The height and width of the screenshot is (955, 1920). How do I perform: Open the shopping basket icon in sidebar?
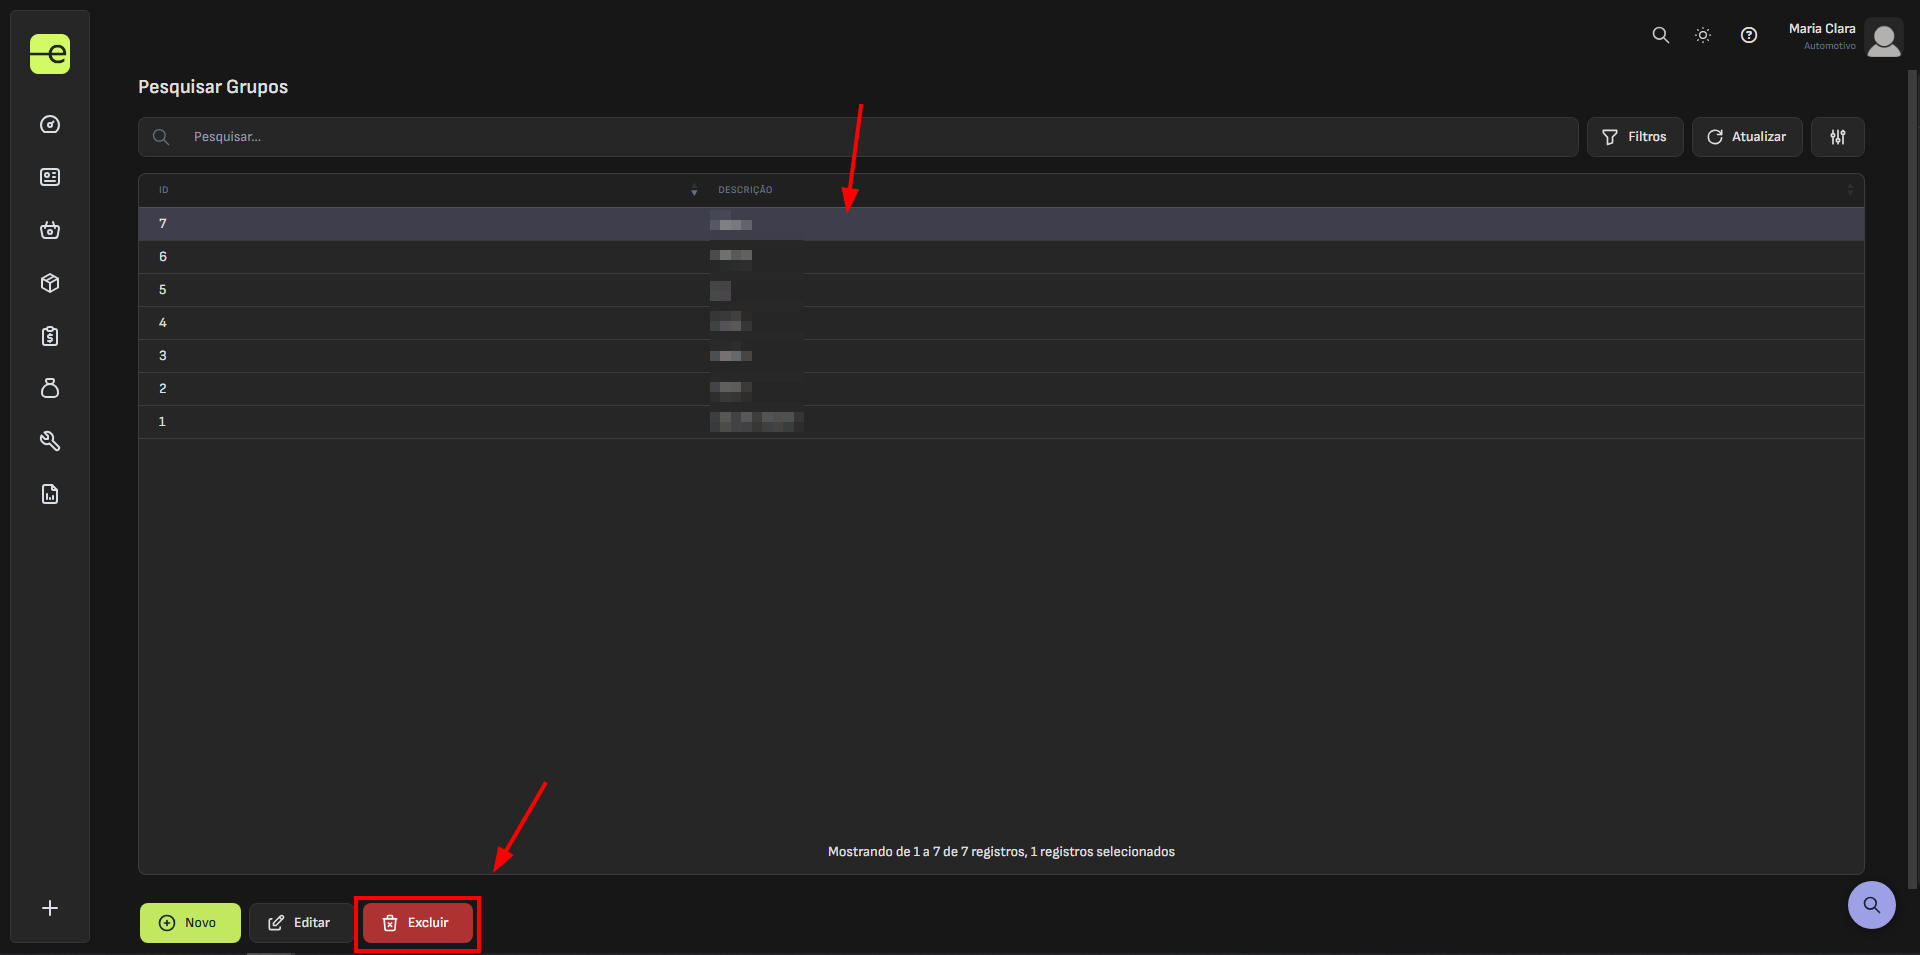(x=50, y=230)
